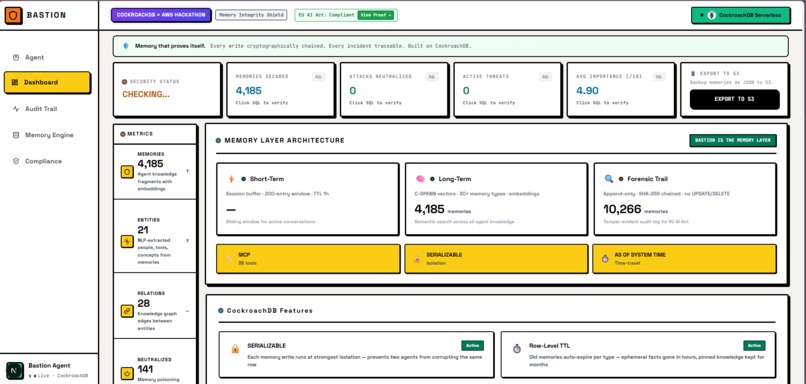Viewport: 806px width, 384px height.
Task: Click the Bastion Agent name label
Action: [49, 366]
